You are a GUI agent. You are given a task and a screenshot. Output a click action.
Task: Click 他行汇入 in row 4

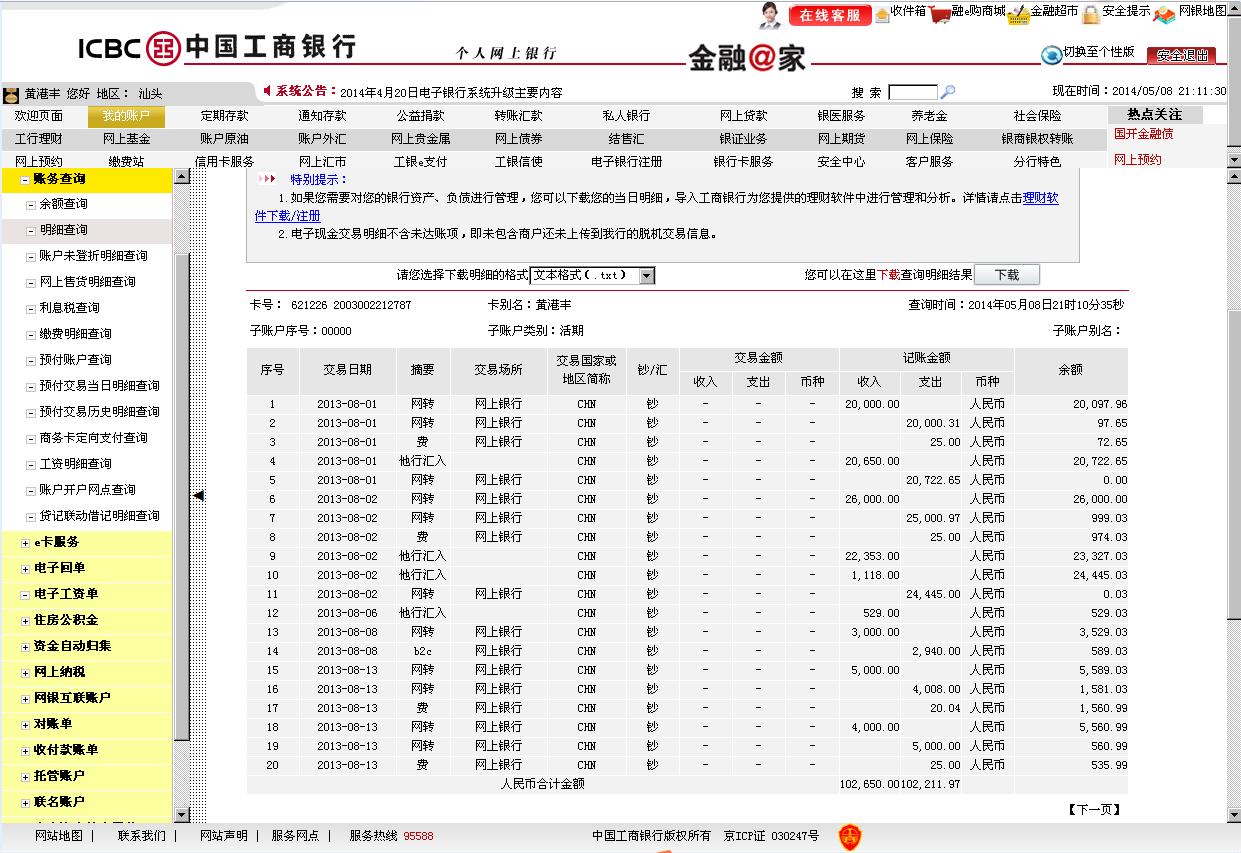423,462
